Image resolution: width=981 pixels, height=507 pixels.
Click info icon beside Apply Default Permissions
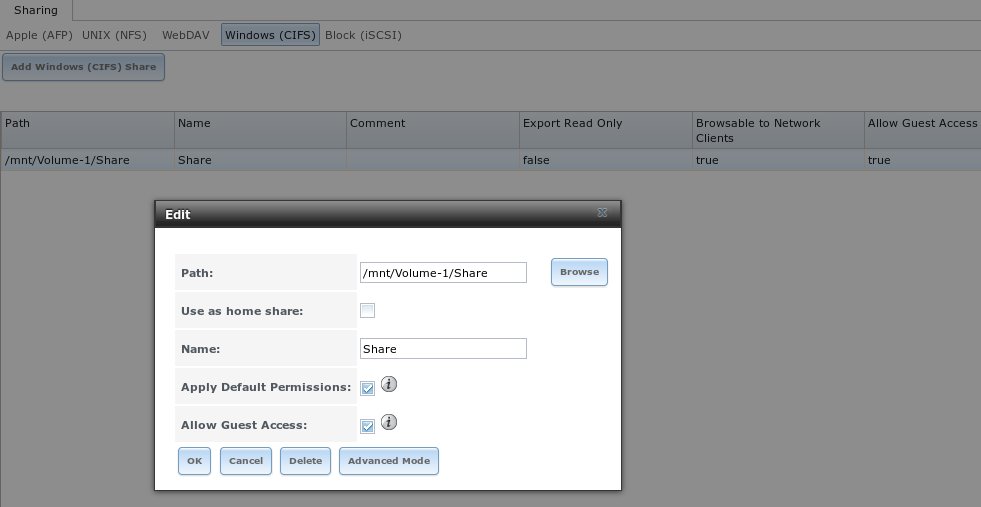390,384
